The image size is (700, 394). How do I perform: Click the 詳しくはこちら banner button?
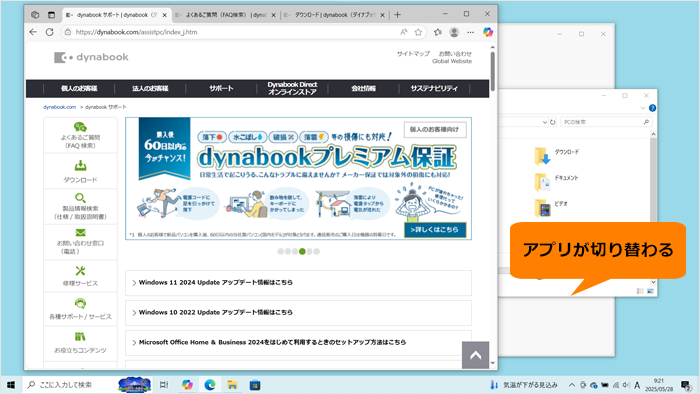435,229
